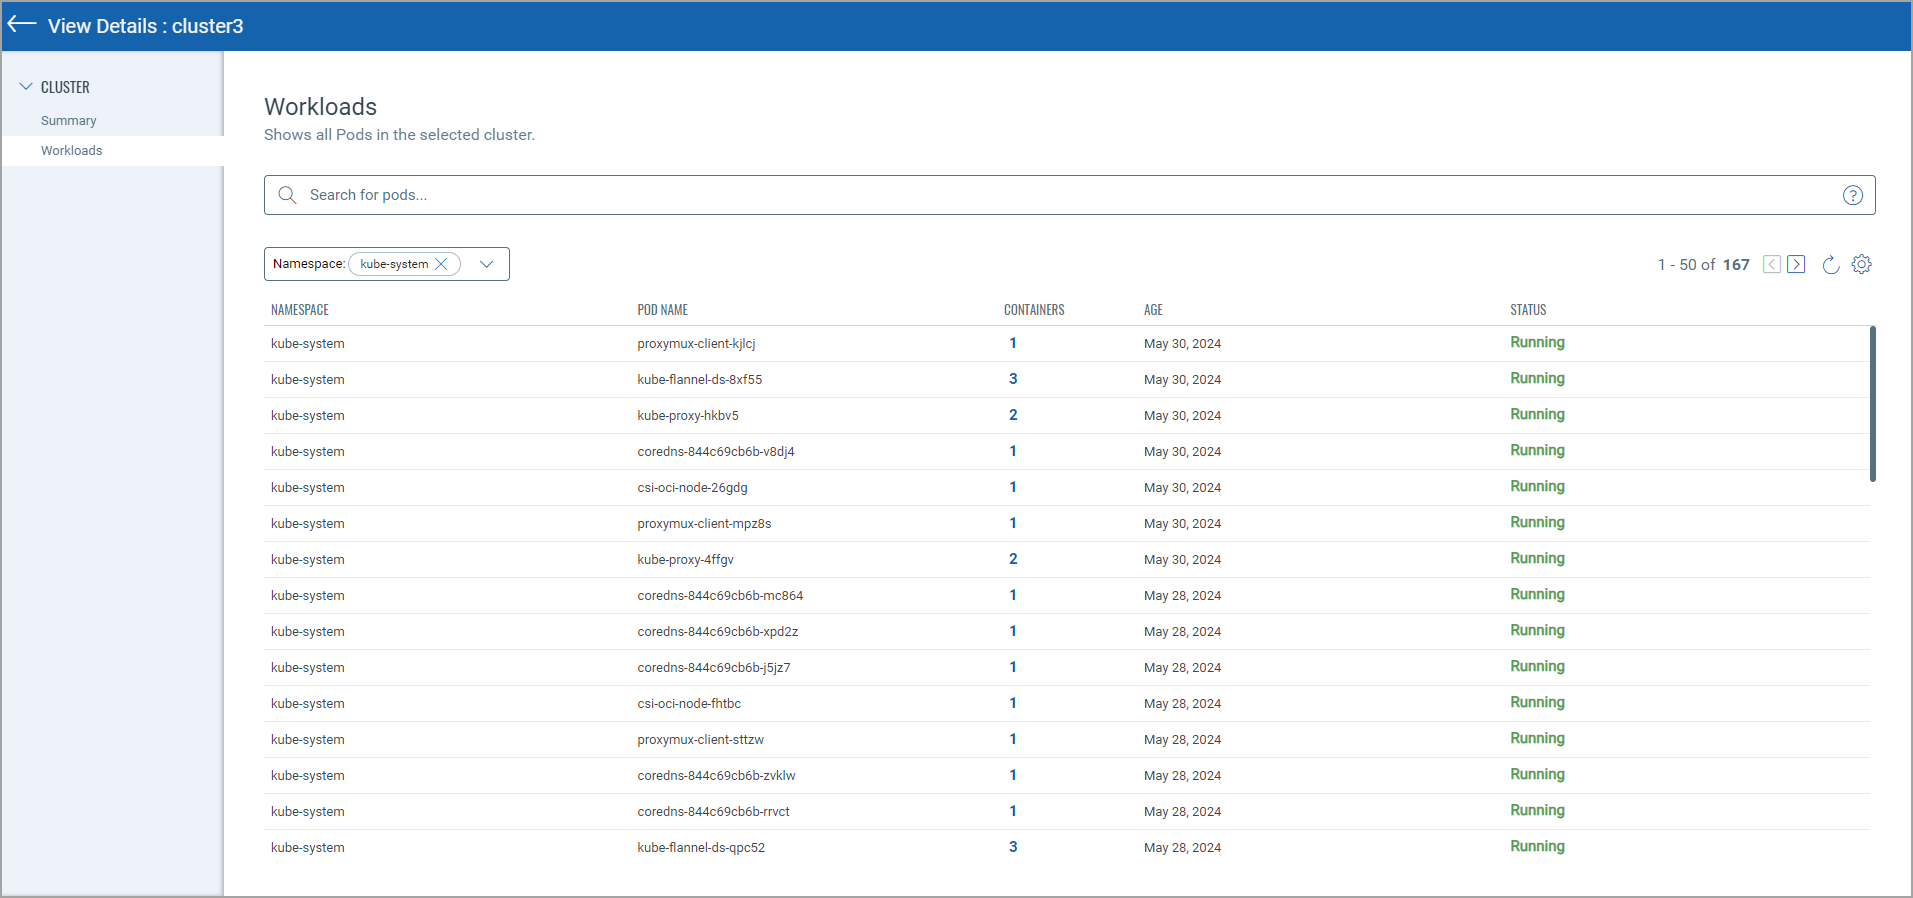Go to the previous page of pods
The image size is (1913, 898).
click(x=1772, y=264)
